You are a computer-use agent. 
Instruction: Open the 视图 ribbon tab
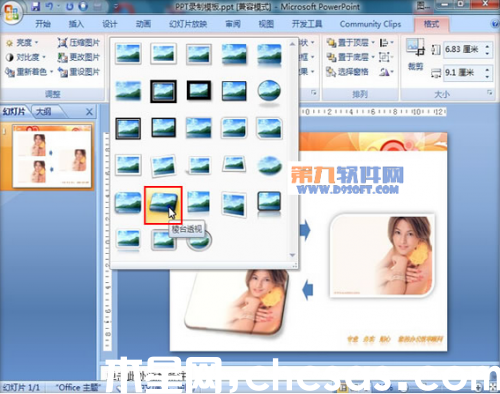pyautogui.click(x=266, y=24)
